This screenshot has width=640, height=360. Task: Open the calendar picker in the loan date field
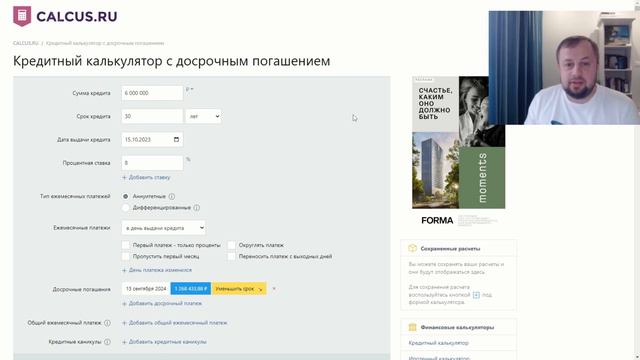[x=176, y=140]
